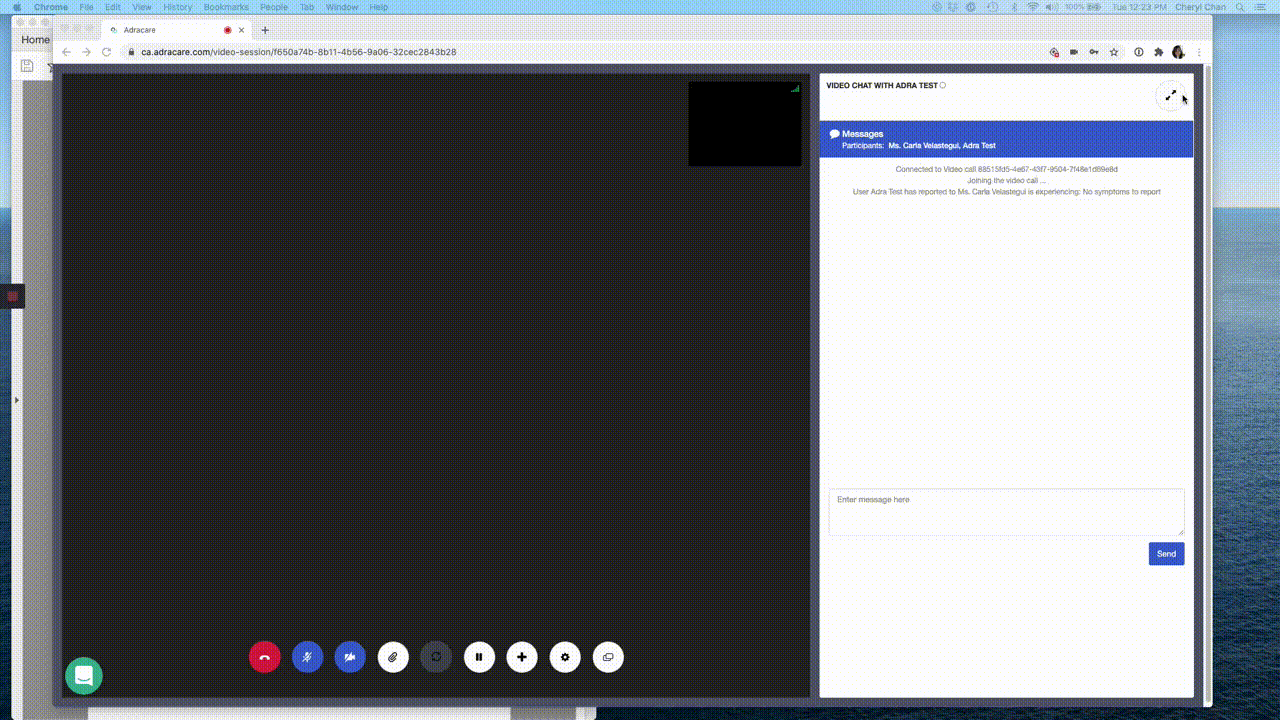Click the address bar URL
Viewport: 1280px width, 720px height.
(x=298, y=52)
